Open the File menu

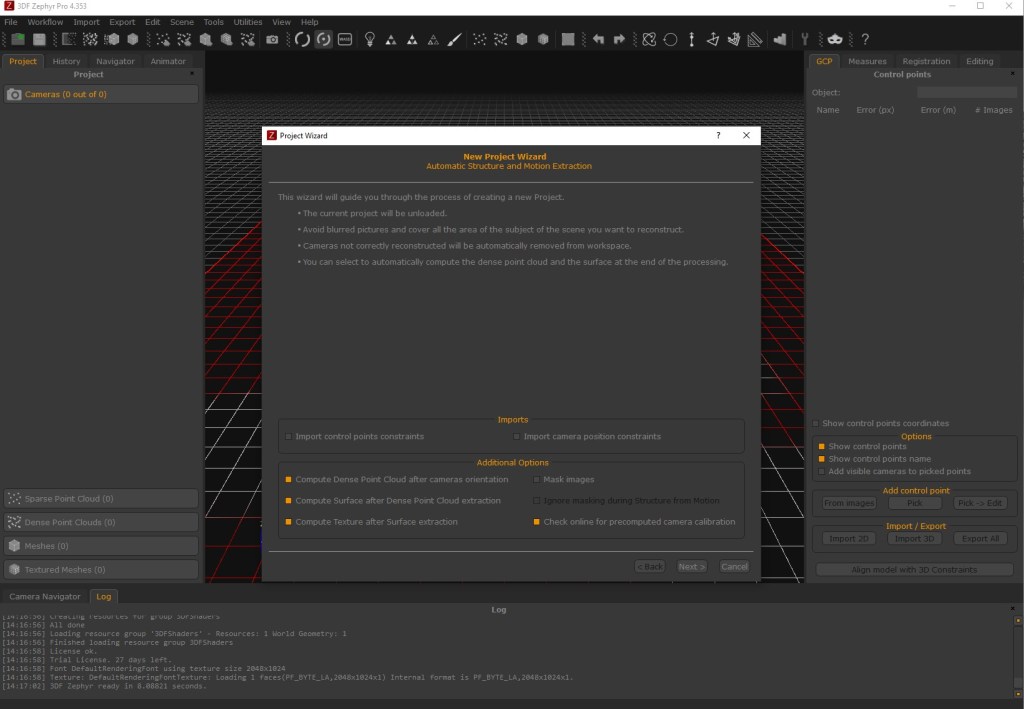click(x=10, y=22)
